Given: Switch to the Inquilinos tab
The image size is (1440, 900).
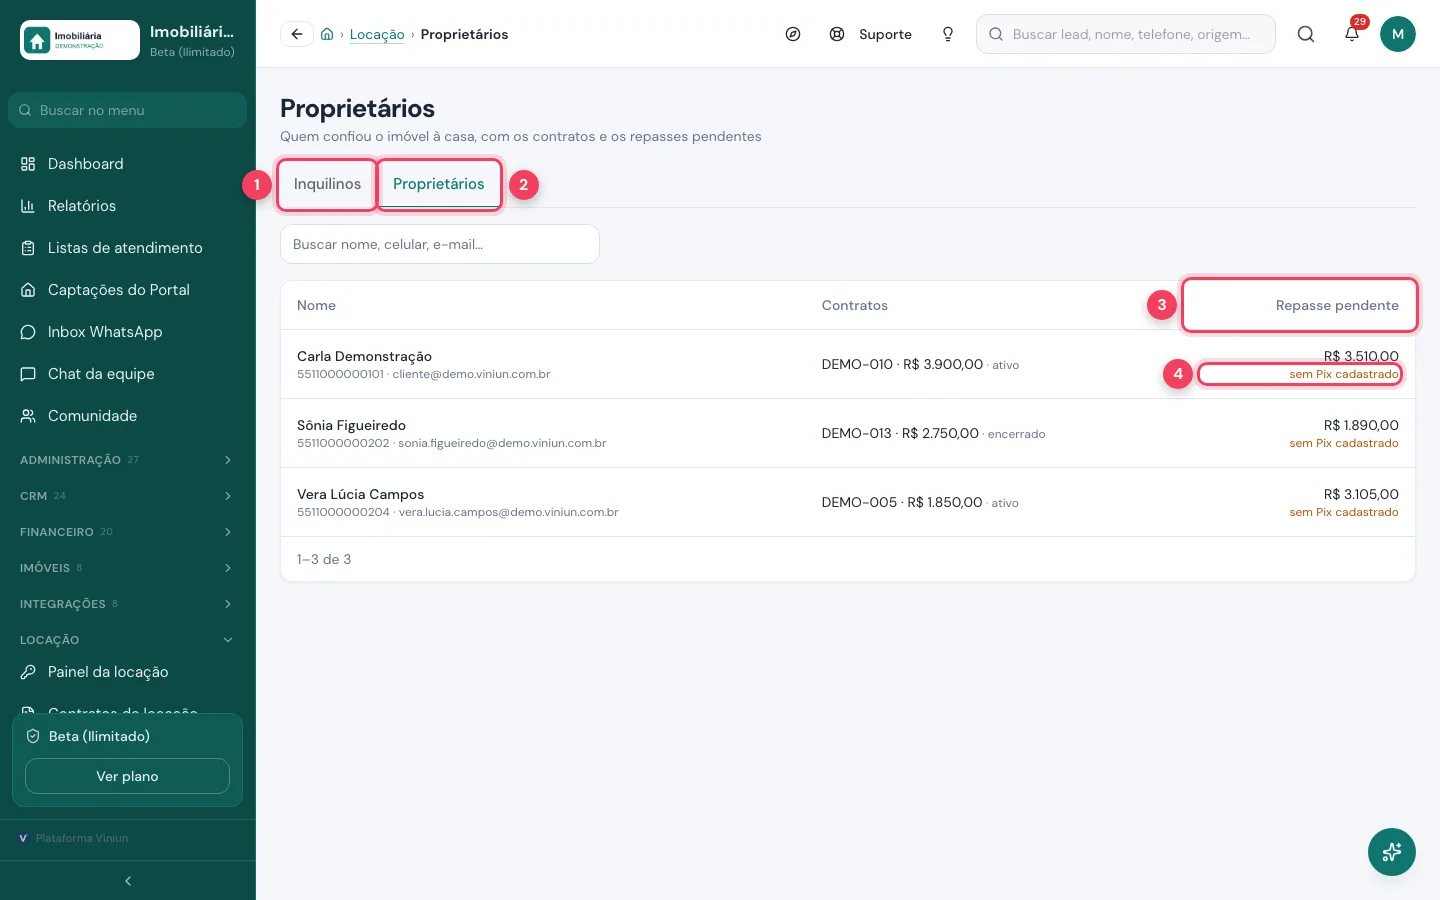Looking at the screenshot, I should pos(327,184).
